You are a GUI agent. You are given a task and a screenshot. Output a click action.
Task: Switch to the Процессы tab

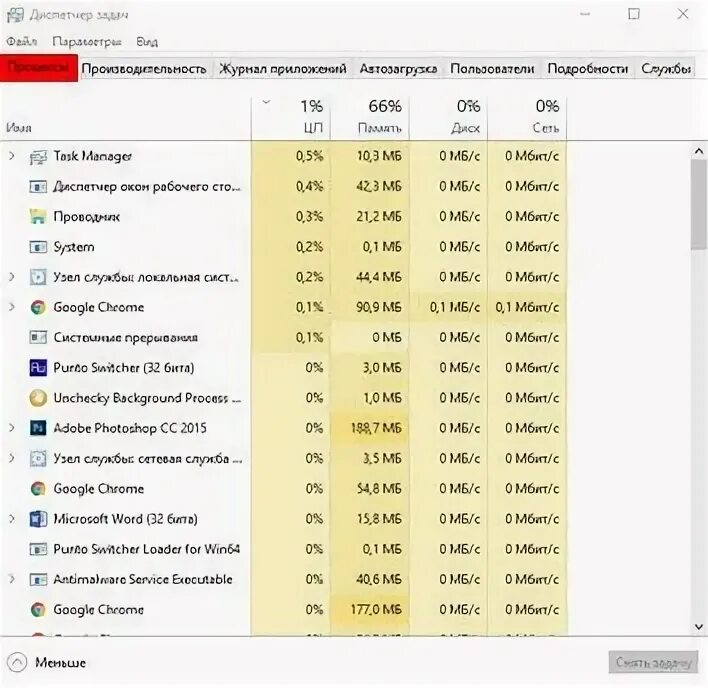point(39,68)
